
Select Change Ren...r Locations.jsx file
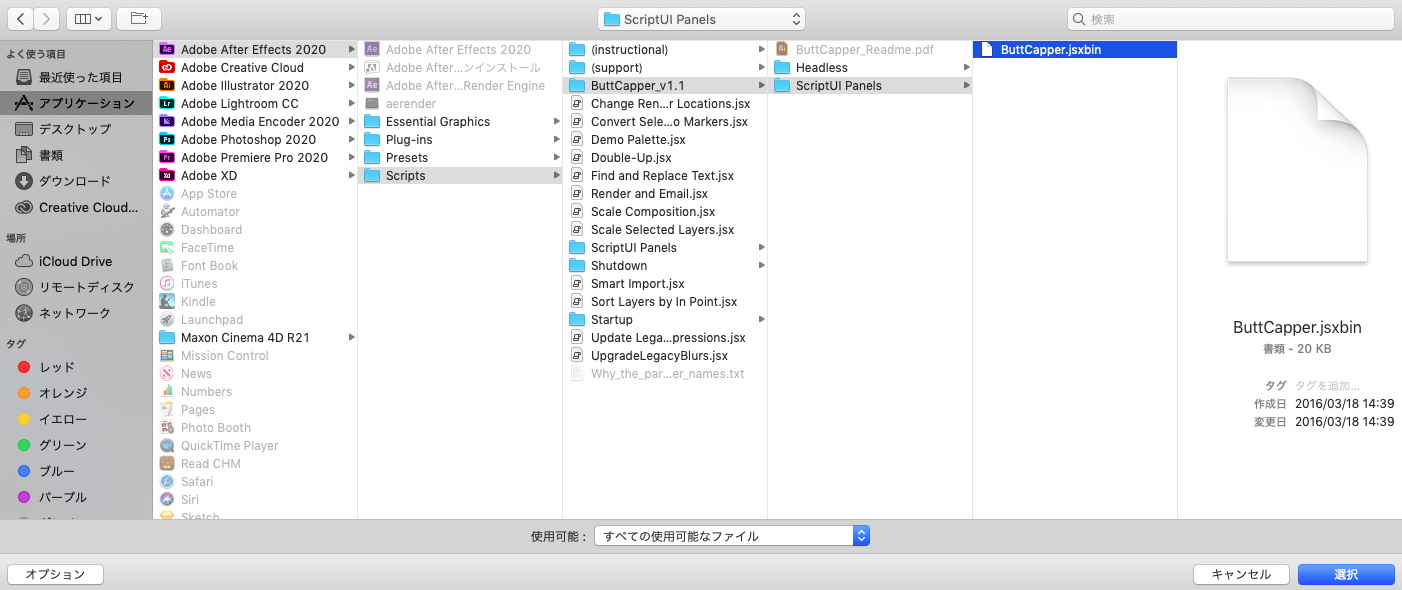(x=665, y=103)
